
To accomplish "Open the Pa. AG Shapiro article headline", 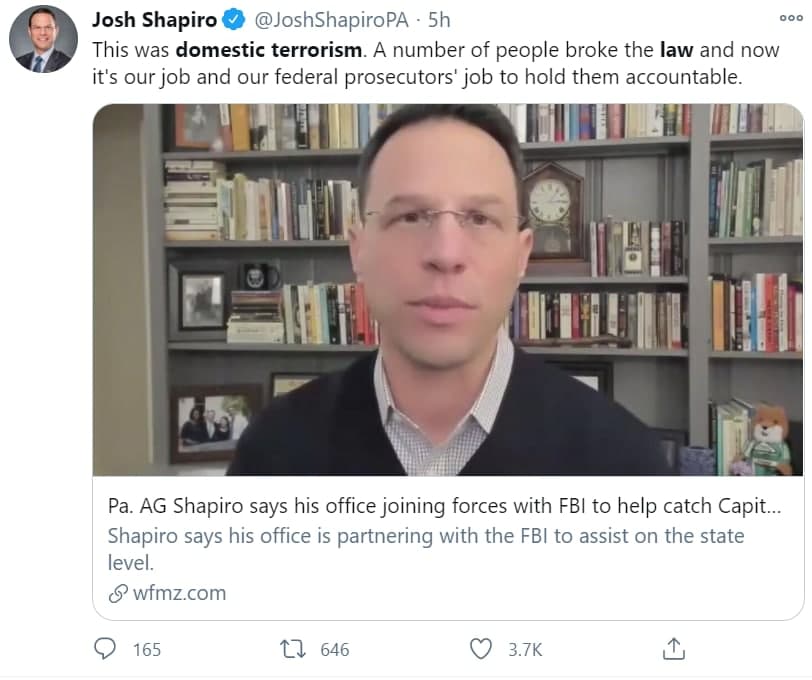I will point(444,506).
